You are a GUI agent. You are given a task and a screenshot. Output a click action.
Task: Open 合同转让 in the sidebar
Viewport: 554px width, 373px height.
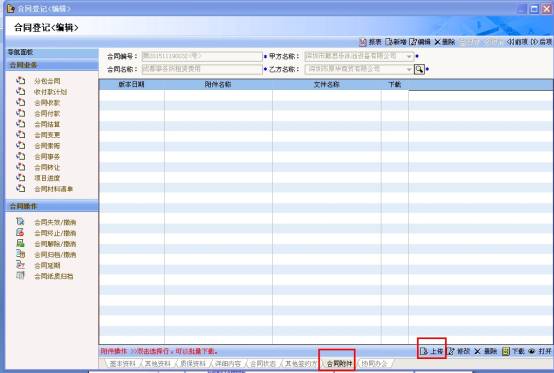47,167
